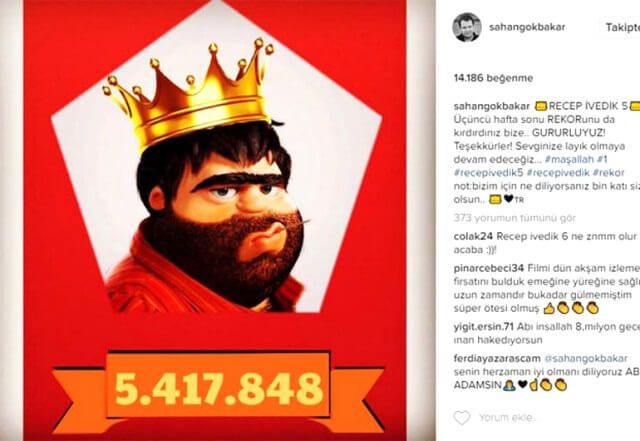Click the crowned Recep İvedik post image
This screenshot has width=640, height=441.
(215, 220)
